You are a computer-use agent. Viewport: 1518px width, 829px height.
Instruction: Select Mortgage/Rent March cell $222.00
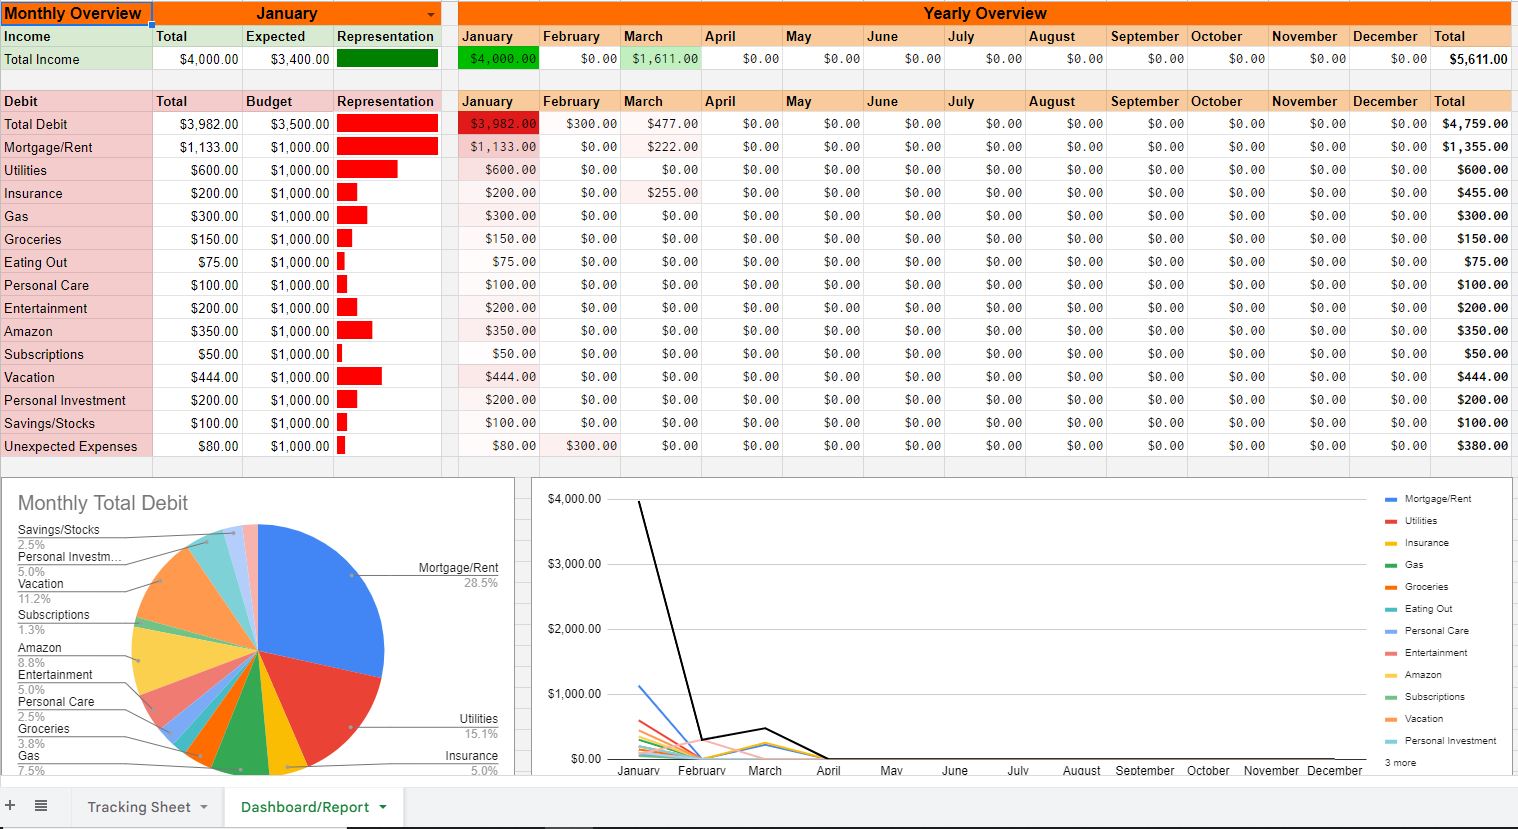point(660,147)
